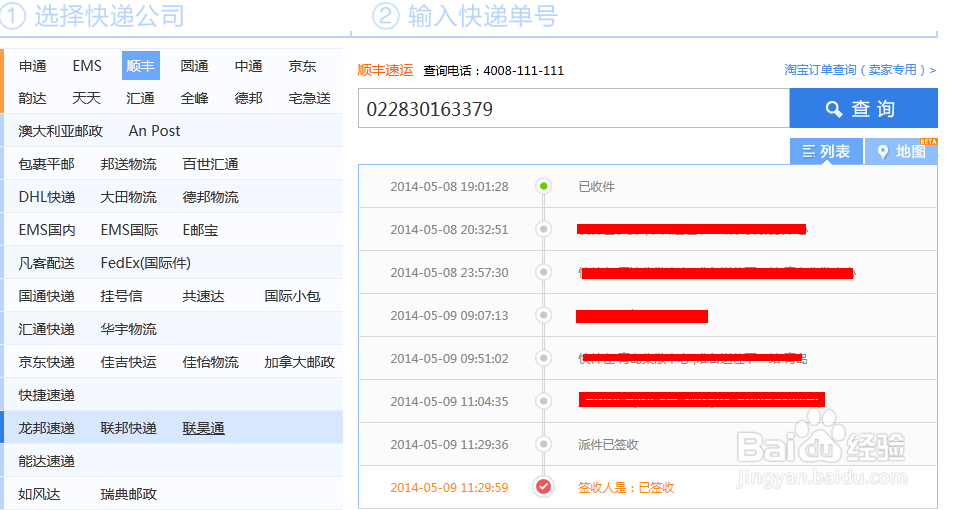Image resolution: width=960 pixels, height=510 pixels.
Task: Select 能达速递 courier
Action: tap(47, 461)
